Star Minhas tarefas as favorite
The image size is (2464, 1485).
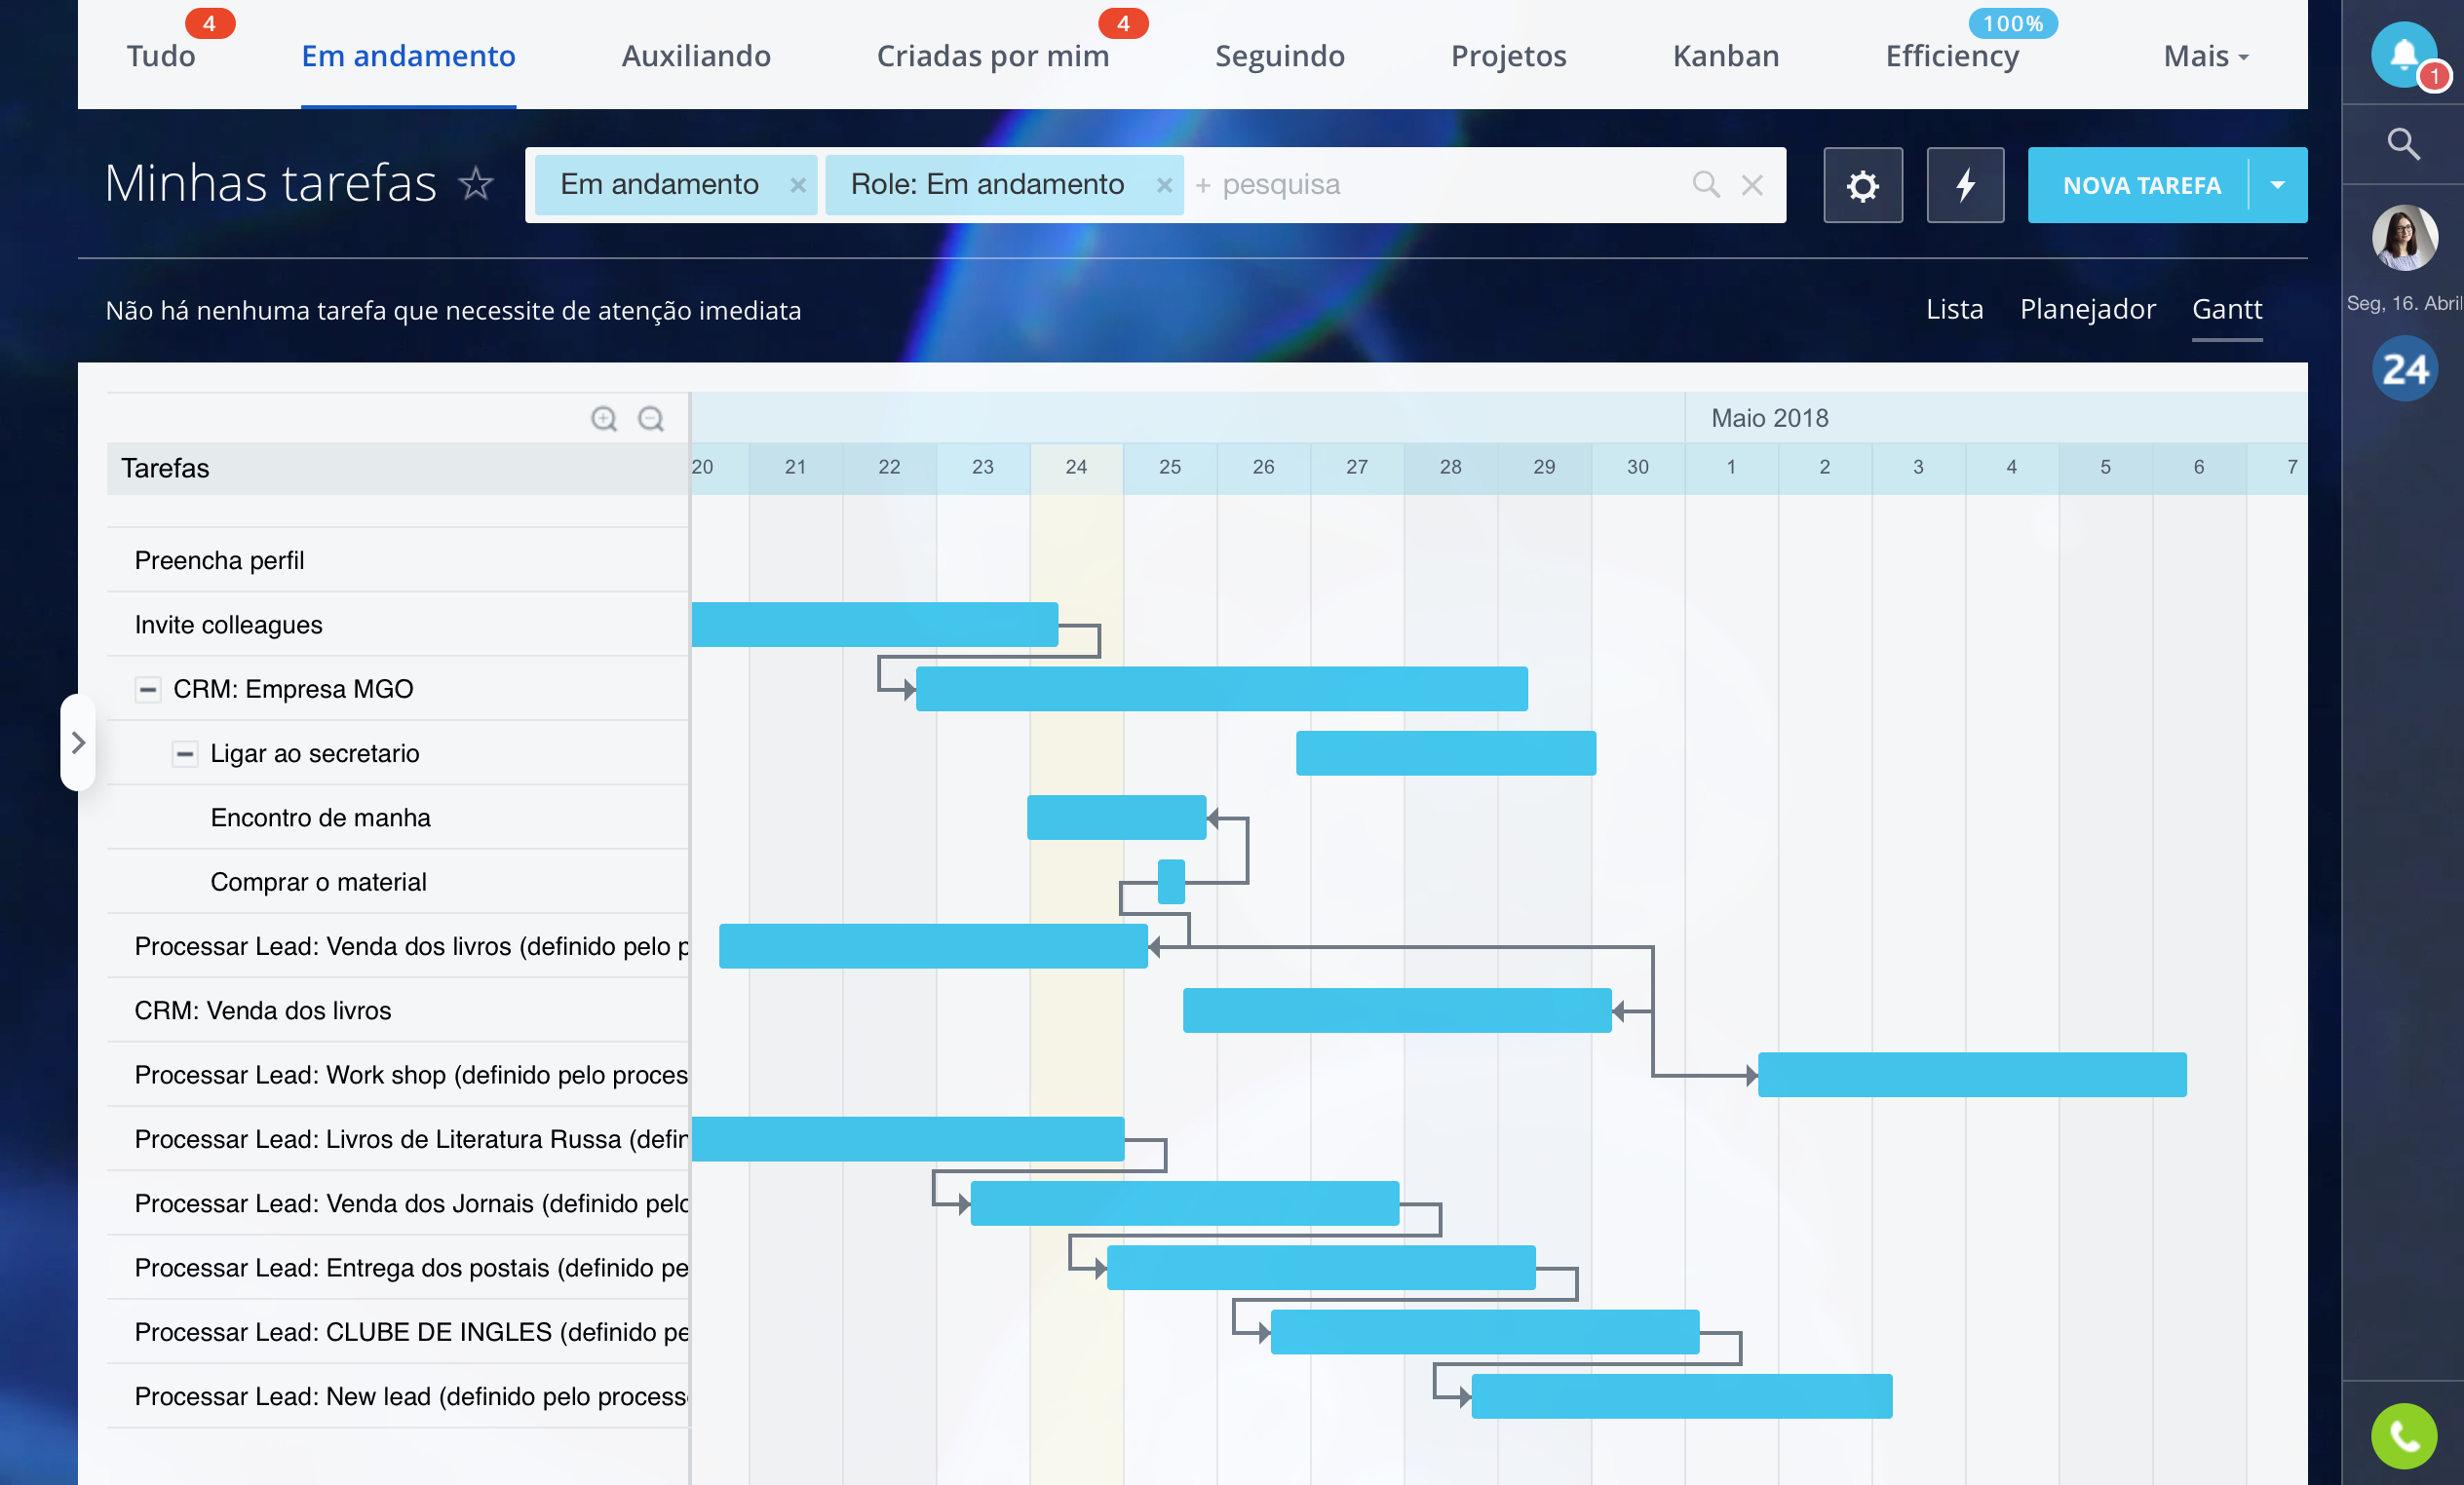coord(476,183)
